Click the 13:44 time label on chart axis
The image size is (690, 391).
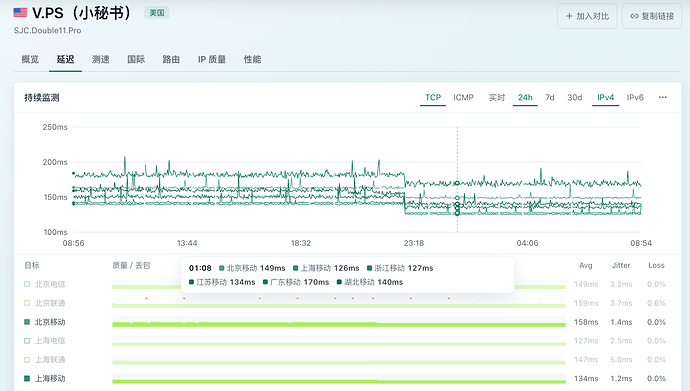point(187,243)
